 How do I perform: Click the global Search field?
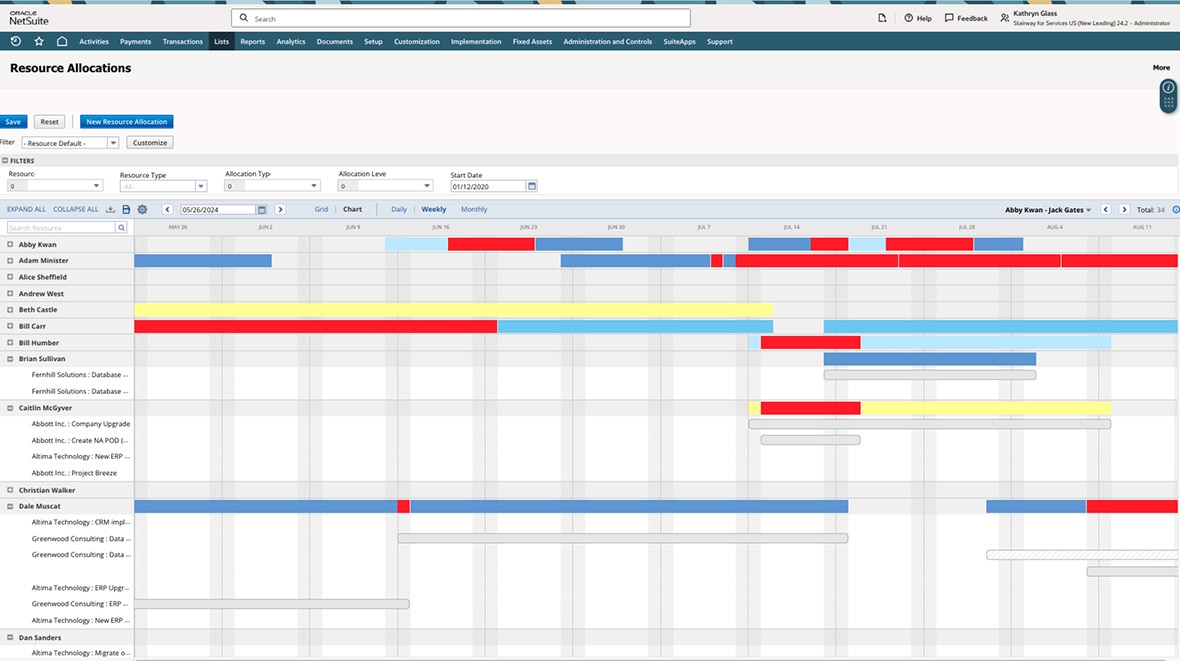[460, 18]
